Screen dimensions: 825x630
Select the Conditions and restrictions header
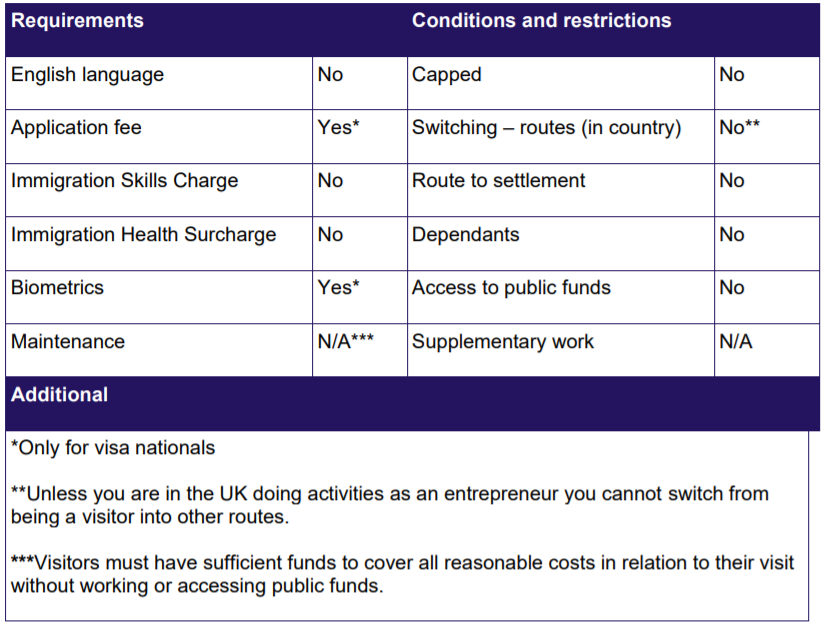point(541,21)
